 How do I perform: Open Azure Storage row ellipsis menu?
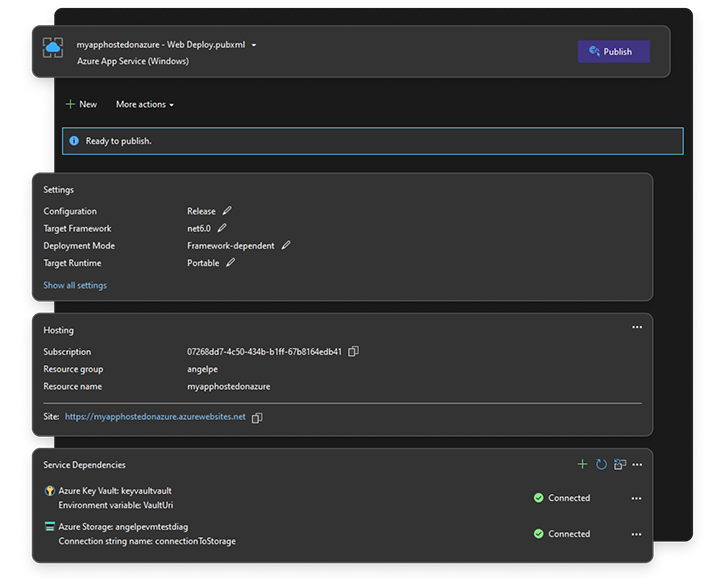pos(636,534)
